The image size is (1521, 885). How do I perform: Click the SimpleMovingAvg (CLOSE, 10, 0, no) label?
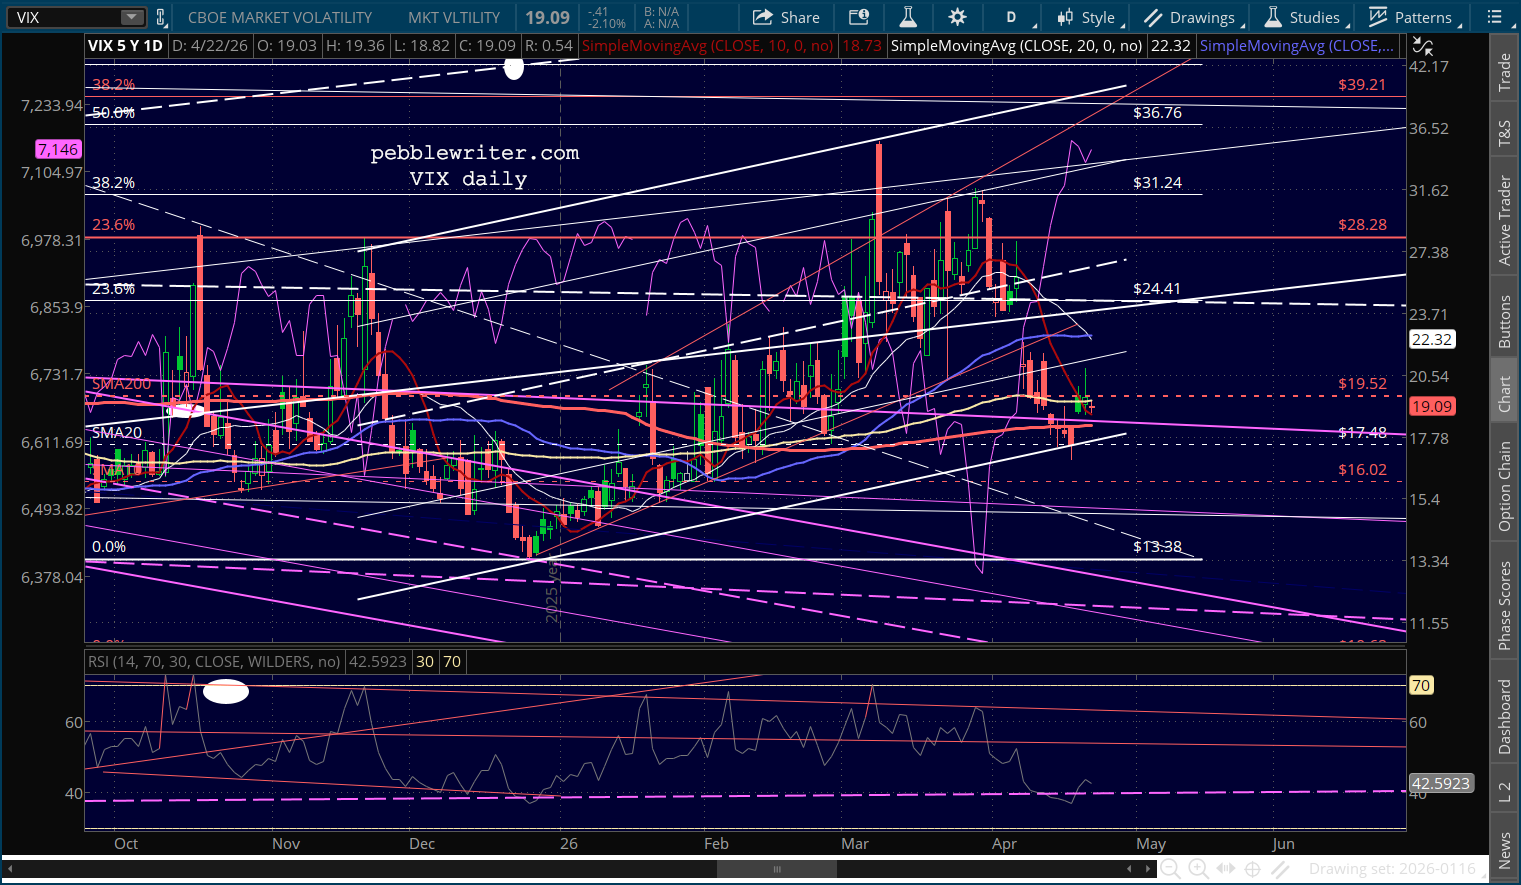coord(707,46)
